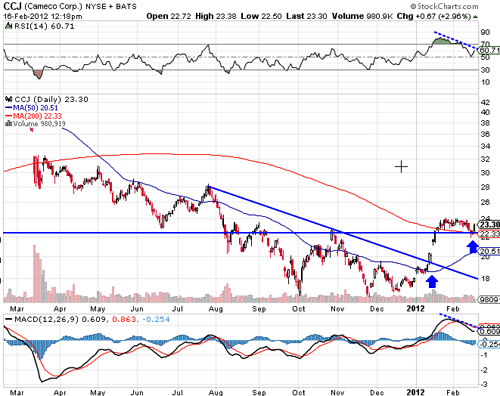Select the MA(200) 22.33 legend entry
This screenshot has height=396, width=500.
click(33, 116)
